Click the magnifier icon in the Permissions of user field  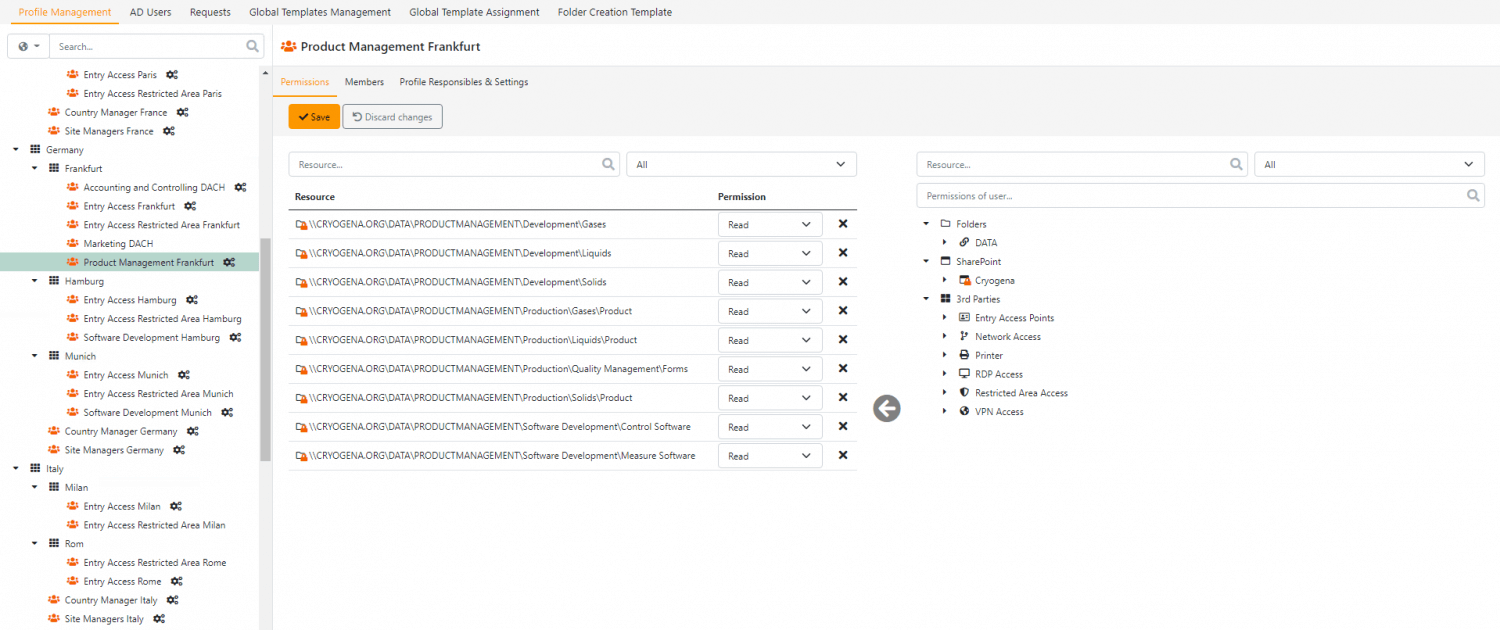point(1473,196)
